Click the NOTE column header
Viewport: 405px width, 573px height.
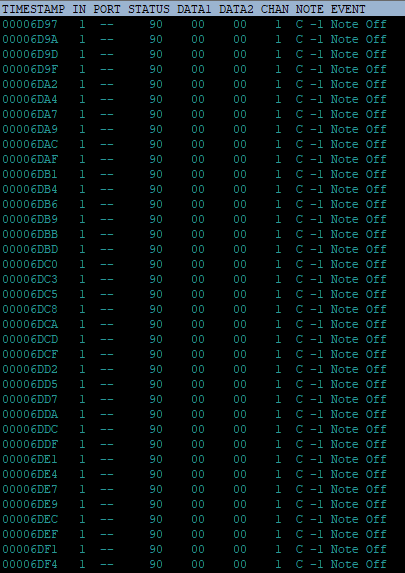point(310,10)
